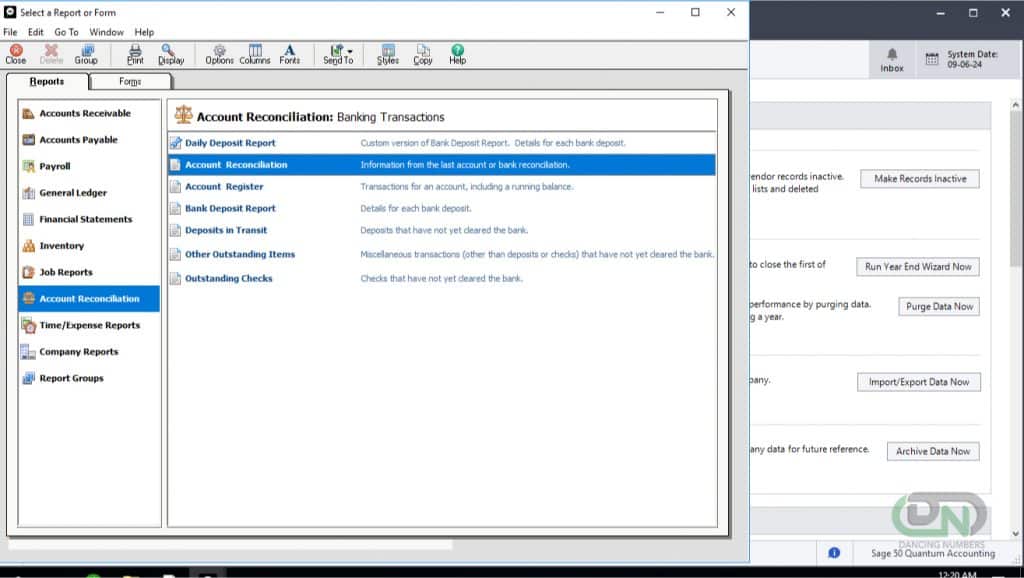
Task: Click the Outstanding Checks document icon
Action: [175, 278]
